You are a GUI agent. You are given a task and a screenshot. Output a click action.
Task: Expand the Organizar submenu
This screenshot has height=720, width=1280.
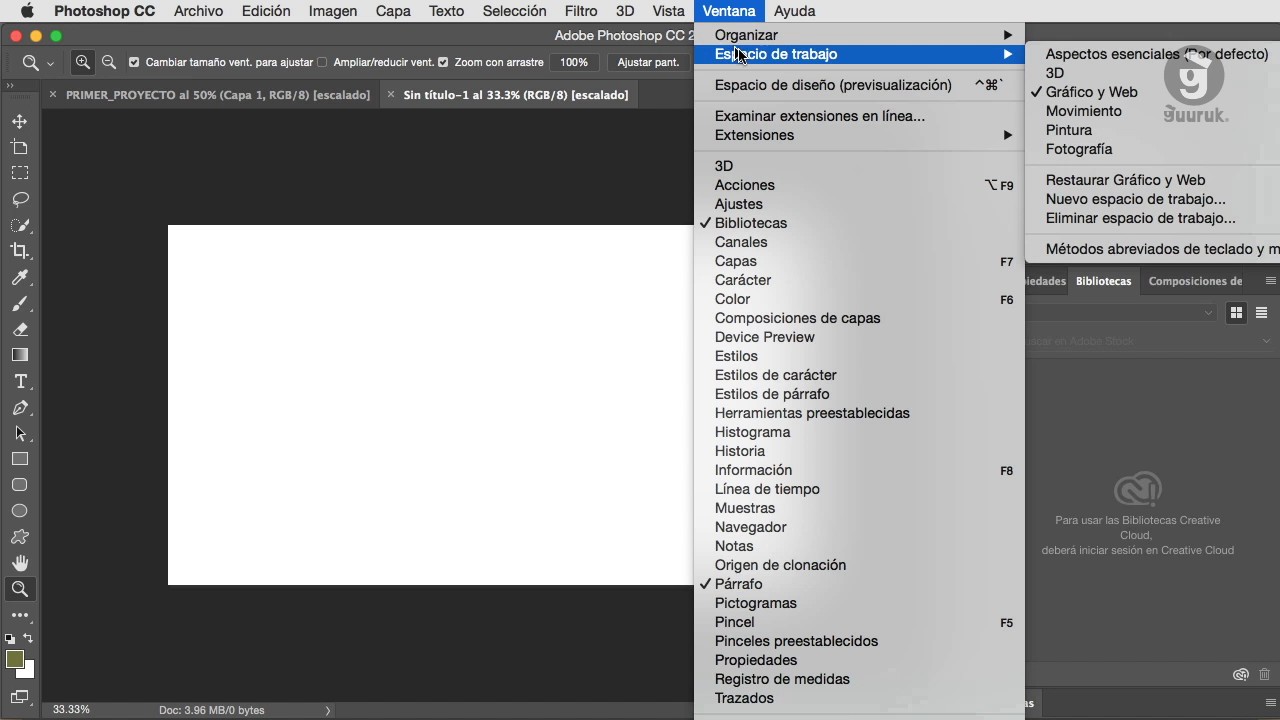coord(859,35)
